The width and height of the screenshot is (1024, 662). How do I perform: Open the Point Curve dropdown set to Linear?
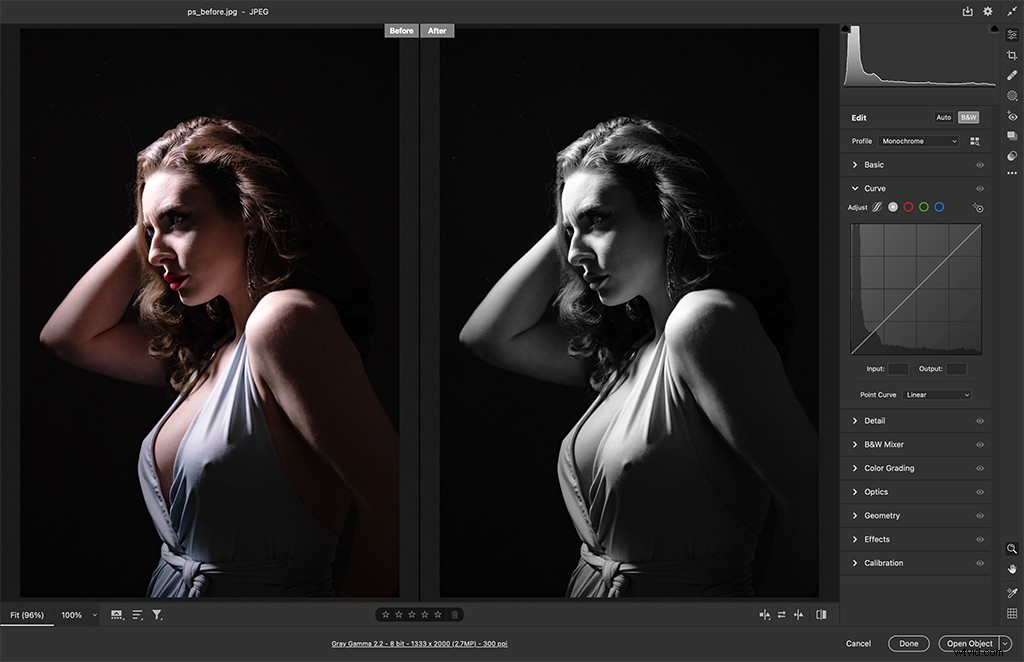pyautogui.click(x=936, y=394)
